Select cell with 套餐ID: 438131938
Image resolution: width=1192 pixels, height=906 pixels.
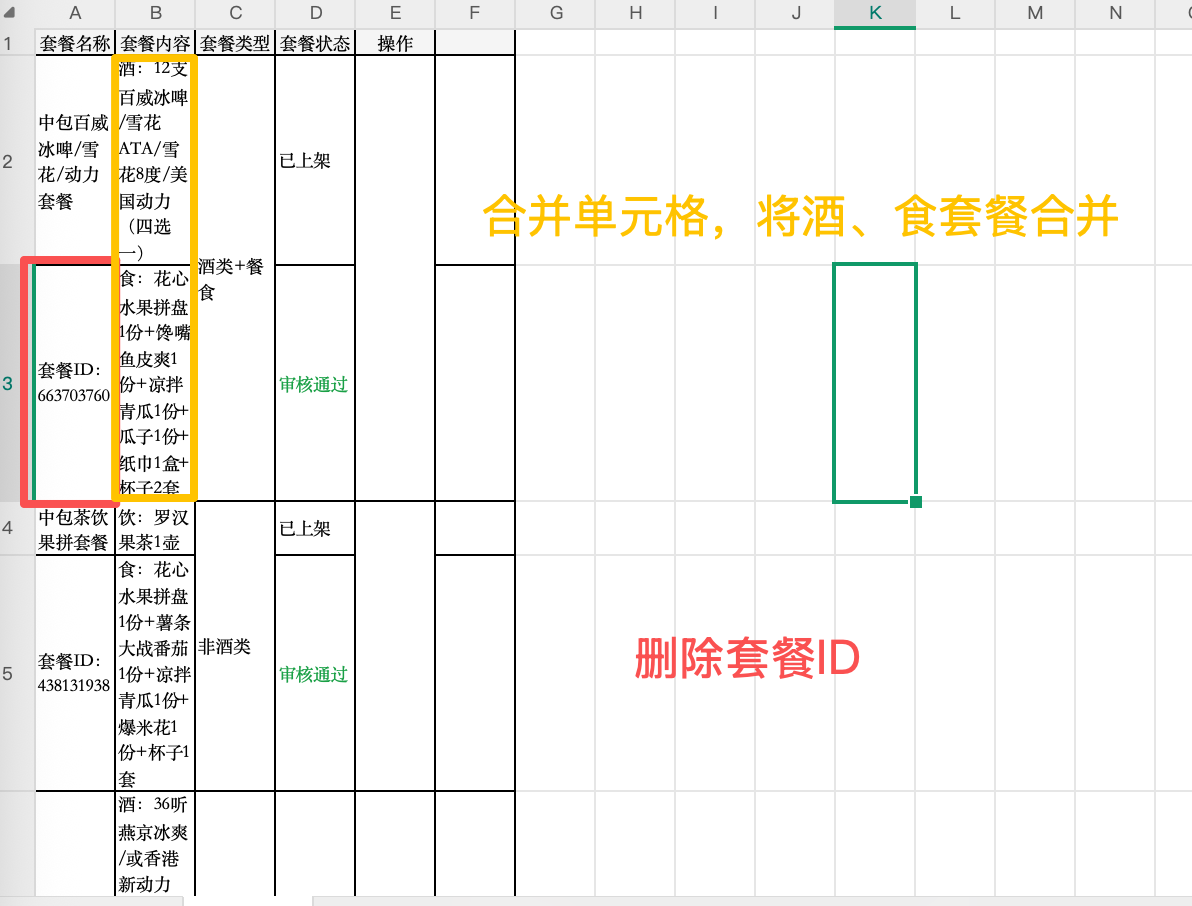pos(75,673)
